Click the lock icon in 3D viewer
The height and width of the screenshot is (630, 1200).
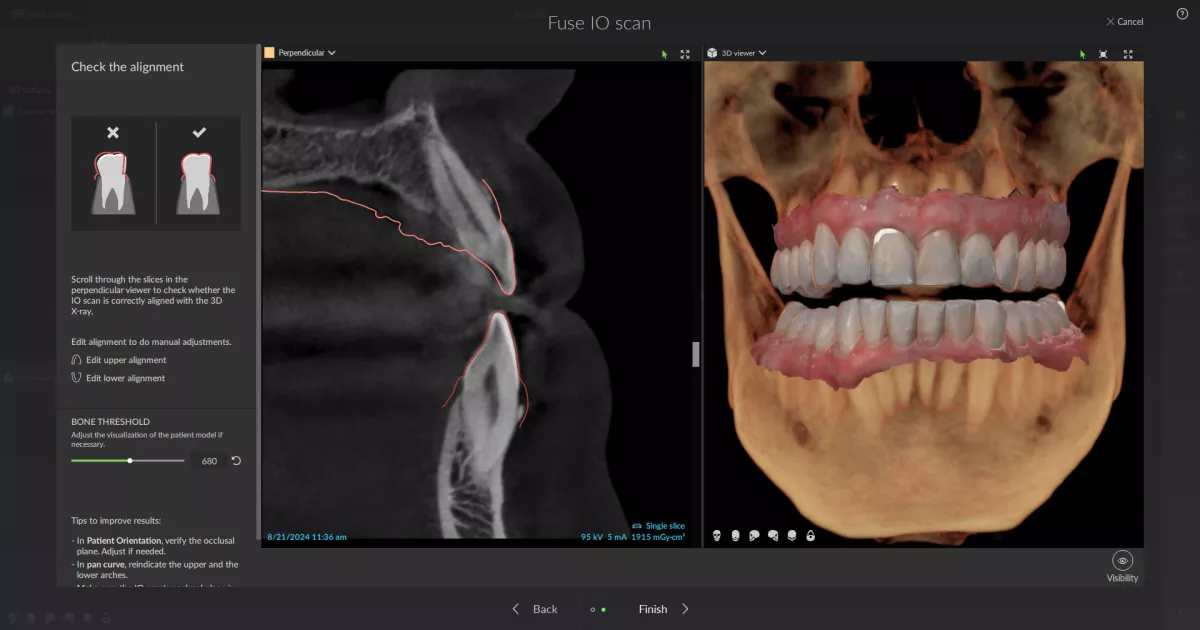810,536
